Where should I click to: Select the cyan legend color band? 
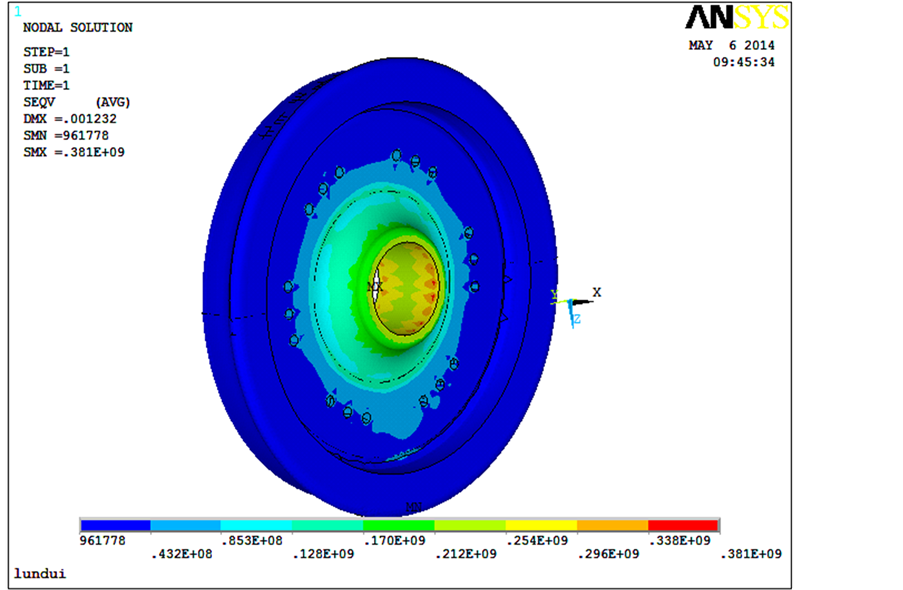click(x=257, y=525)
